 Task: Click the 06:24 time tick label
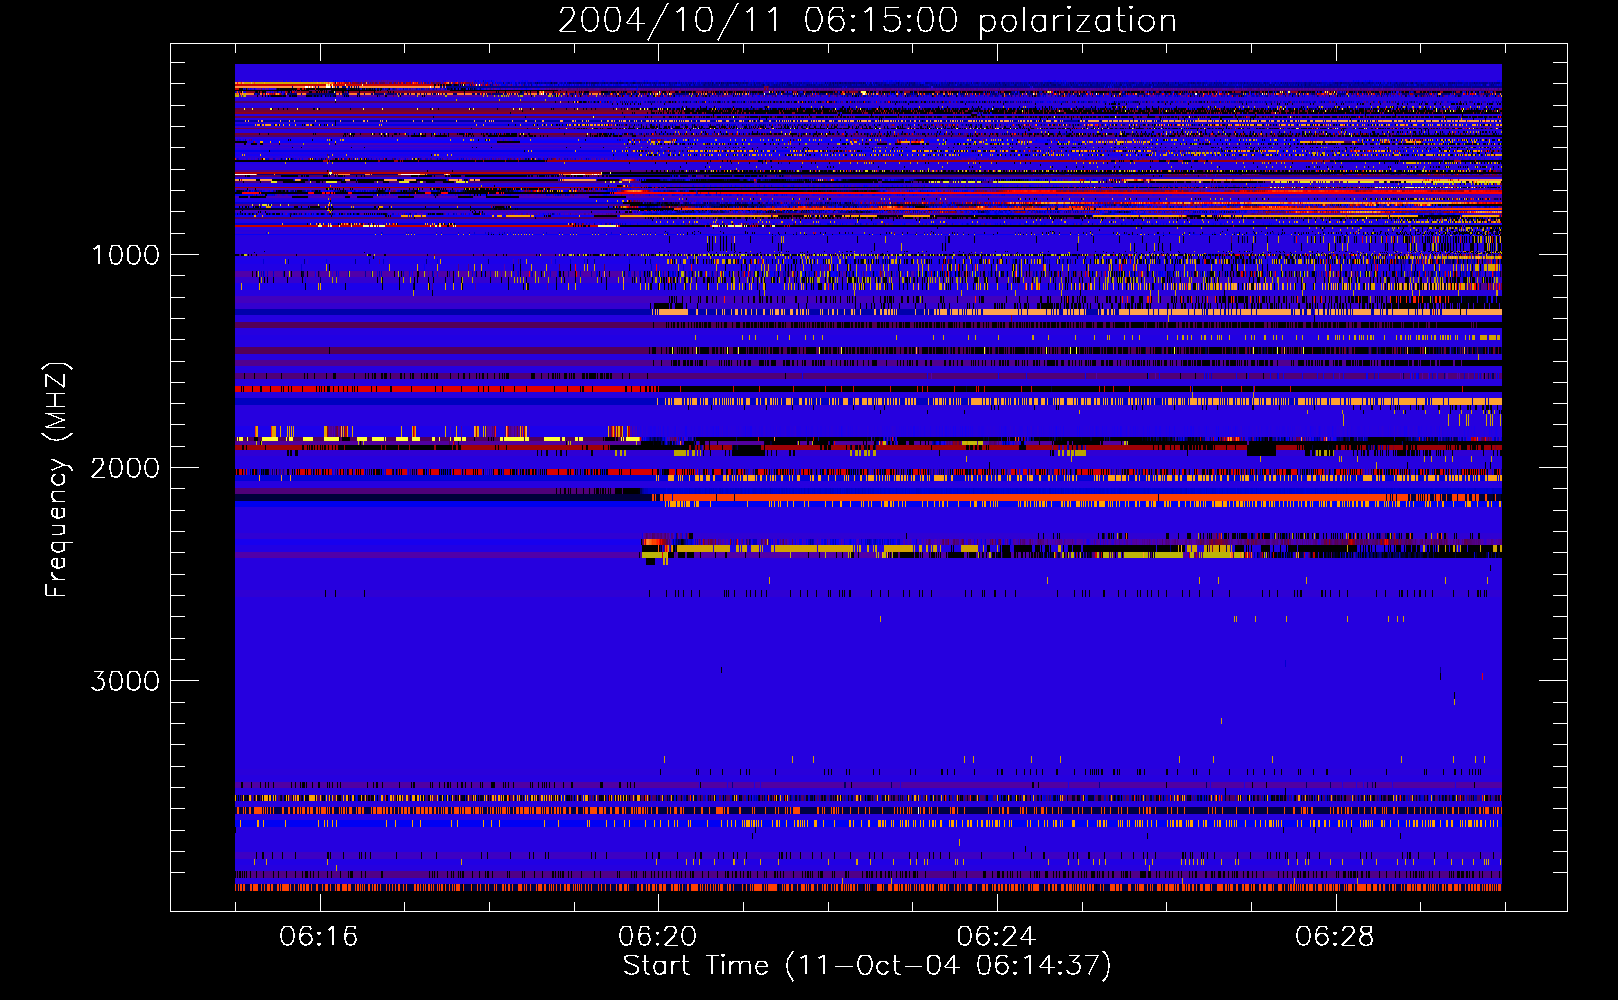(x=996, y=937)
